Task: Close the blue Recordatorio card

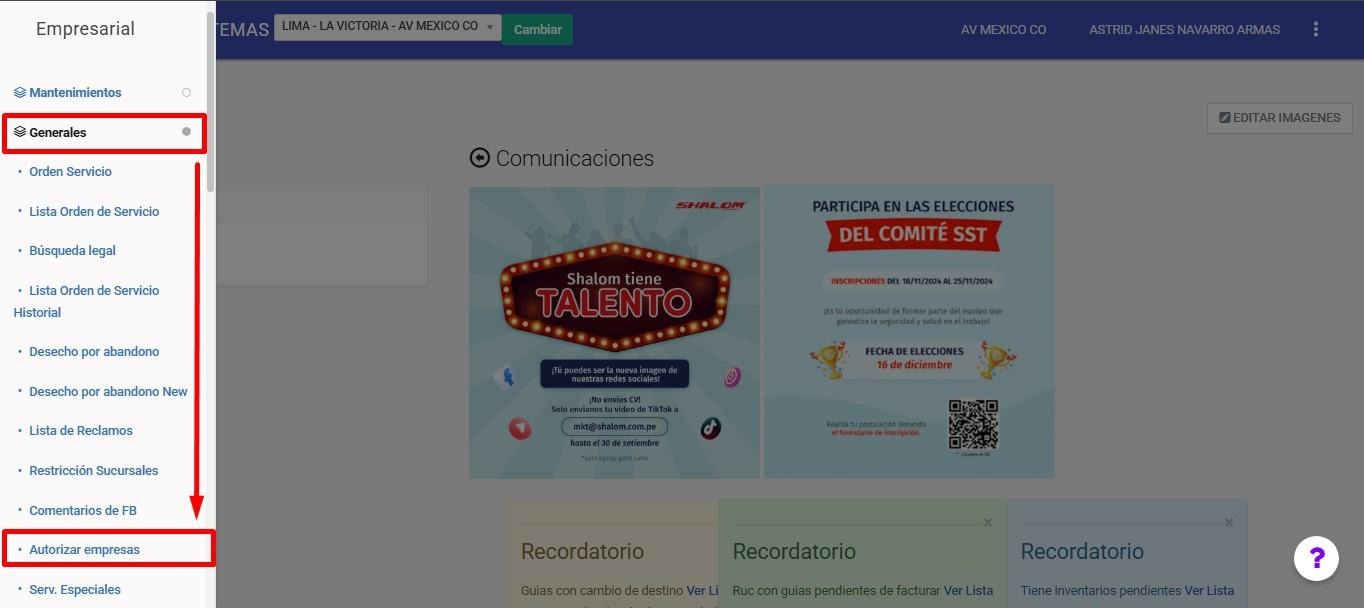Action: [x=1229, y=522]
